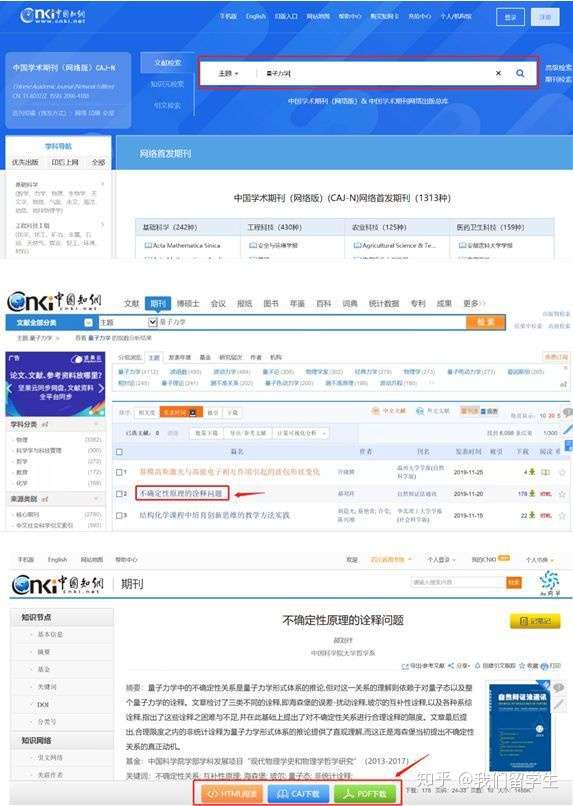This screenshot has width=573, height=806.
Task: Click the orange 检索 search button
Action: tap(486, 322)
